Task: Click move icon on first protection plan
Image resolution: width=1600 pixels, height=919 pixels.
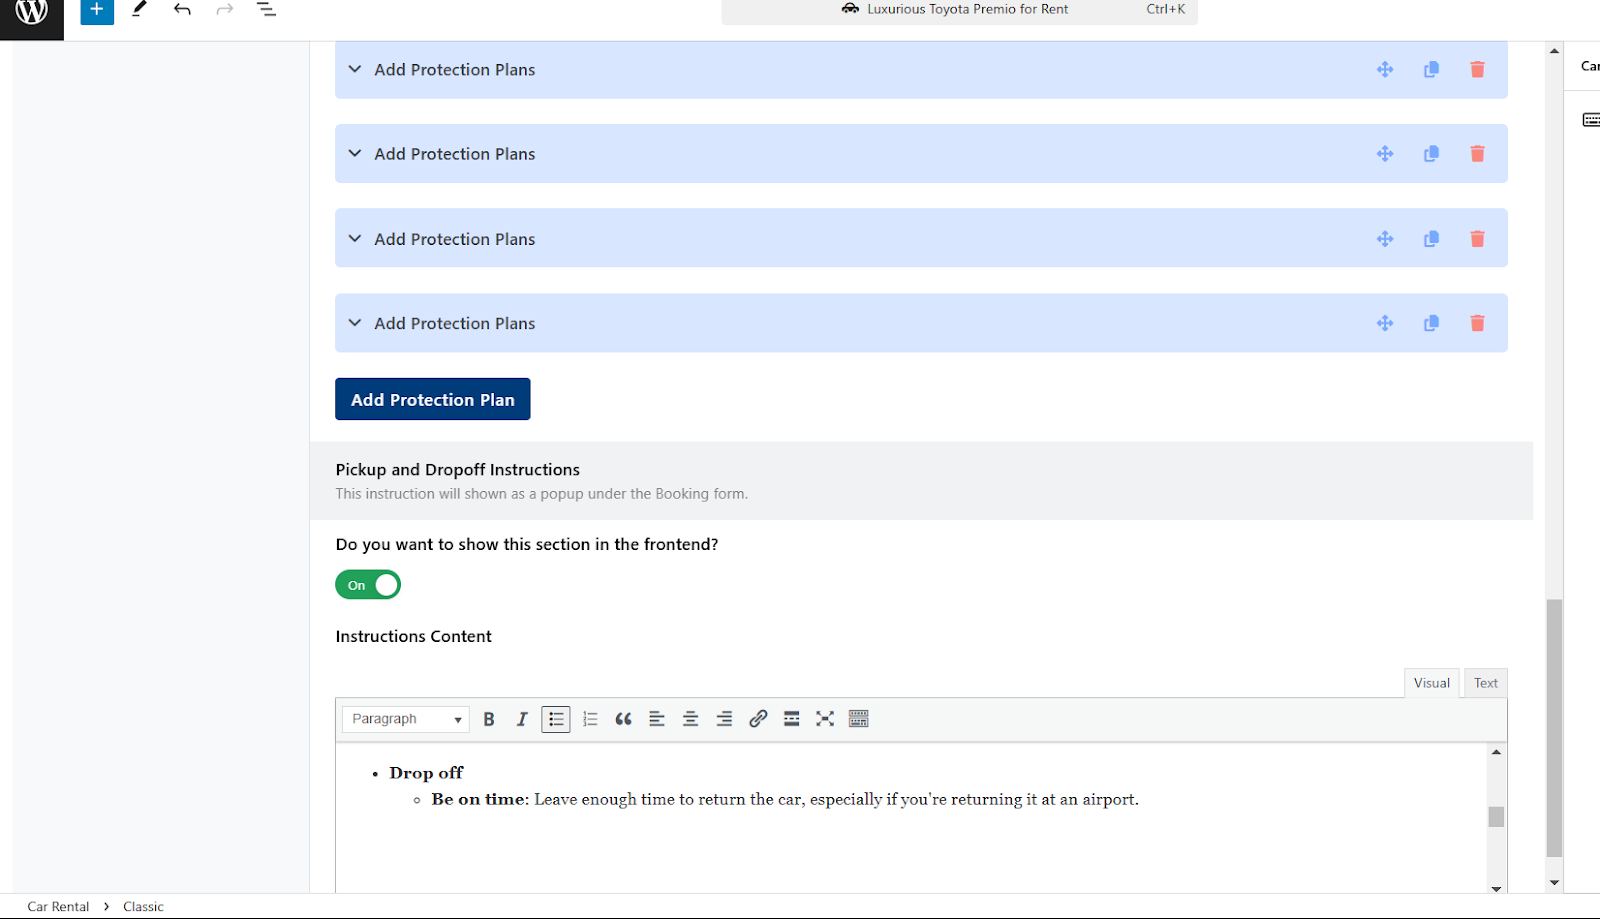Action: pyautogui.click(x=1385, y=69)
